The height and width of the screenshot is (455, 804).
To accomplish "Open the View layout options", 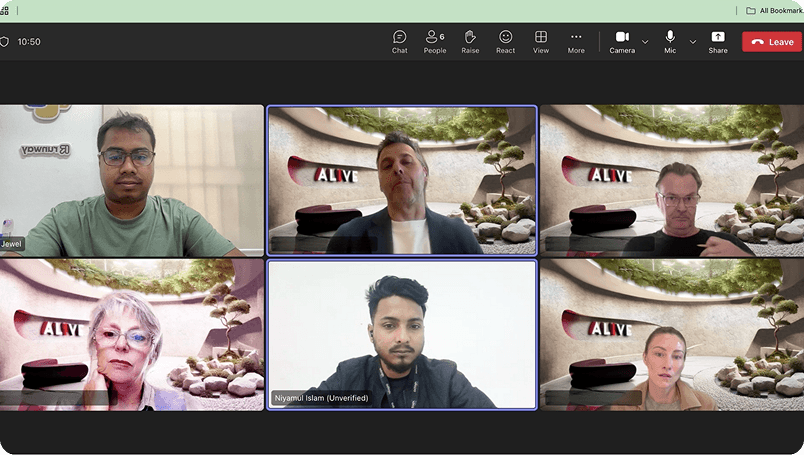I will pyautogui.click(x=541, y=41).
